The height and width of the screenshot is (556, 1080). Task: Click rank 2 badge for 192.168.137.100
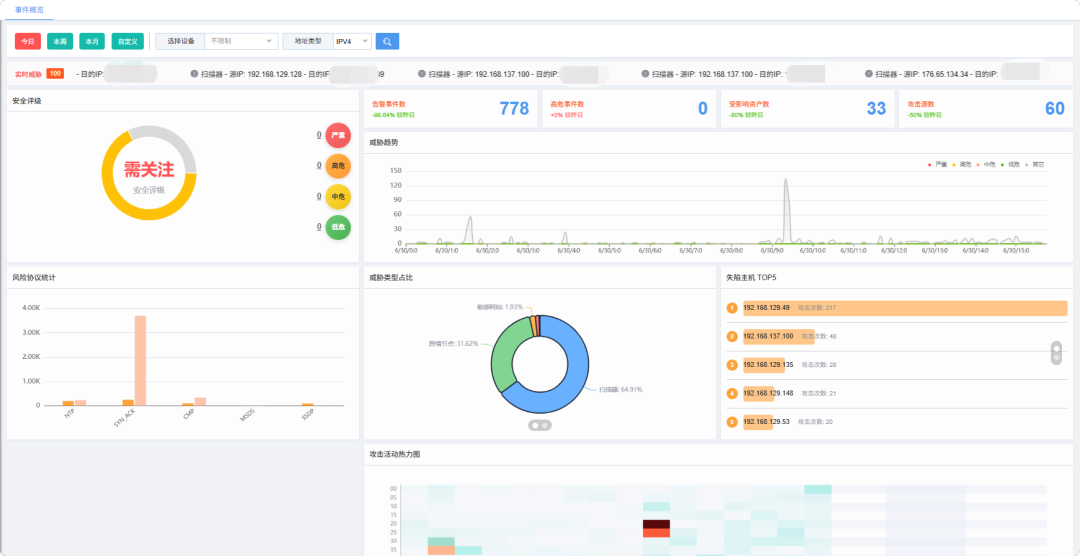(732, 336)
